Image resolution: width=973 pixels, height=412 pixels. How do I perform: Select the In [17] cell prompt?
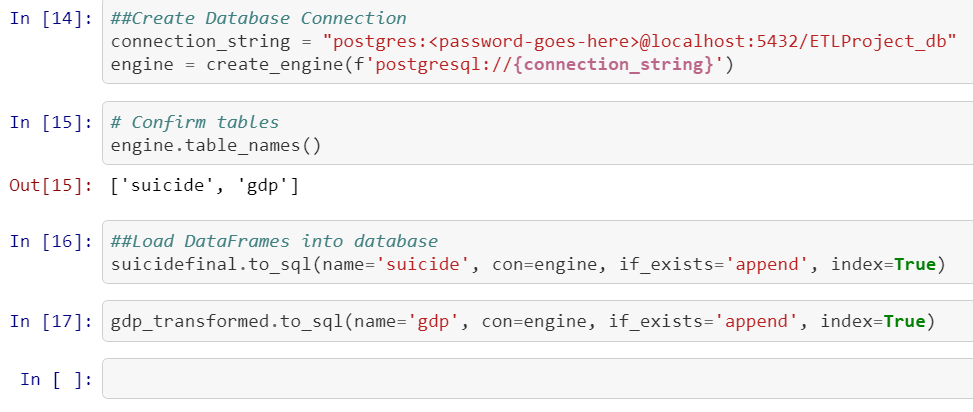click(50, 321)
